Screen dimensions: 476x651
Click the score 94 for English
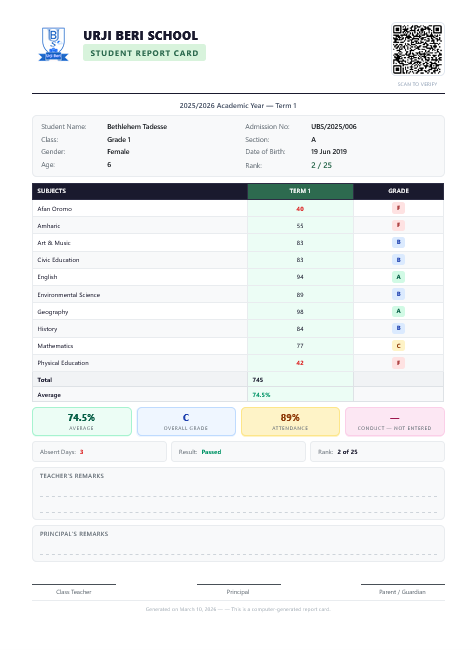(x=300, y=277)
